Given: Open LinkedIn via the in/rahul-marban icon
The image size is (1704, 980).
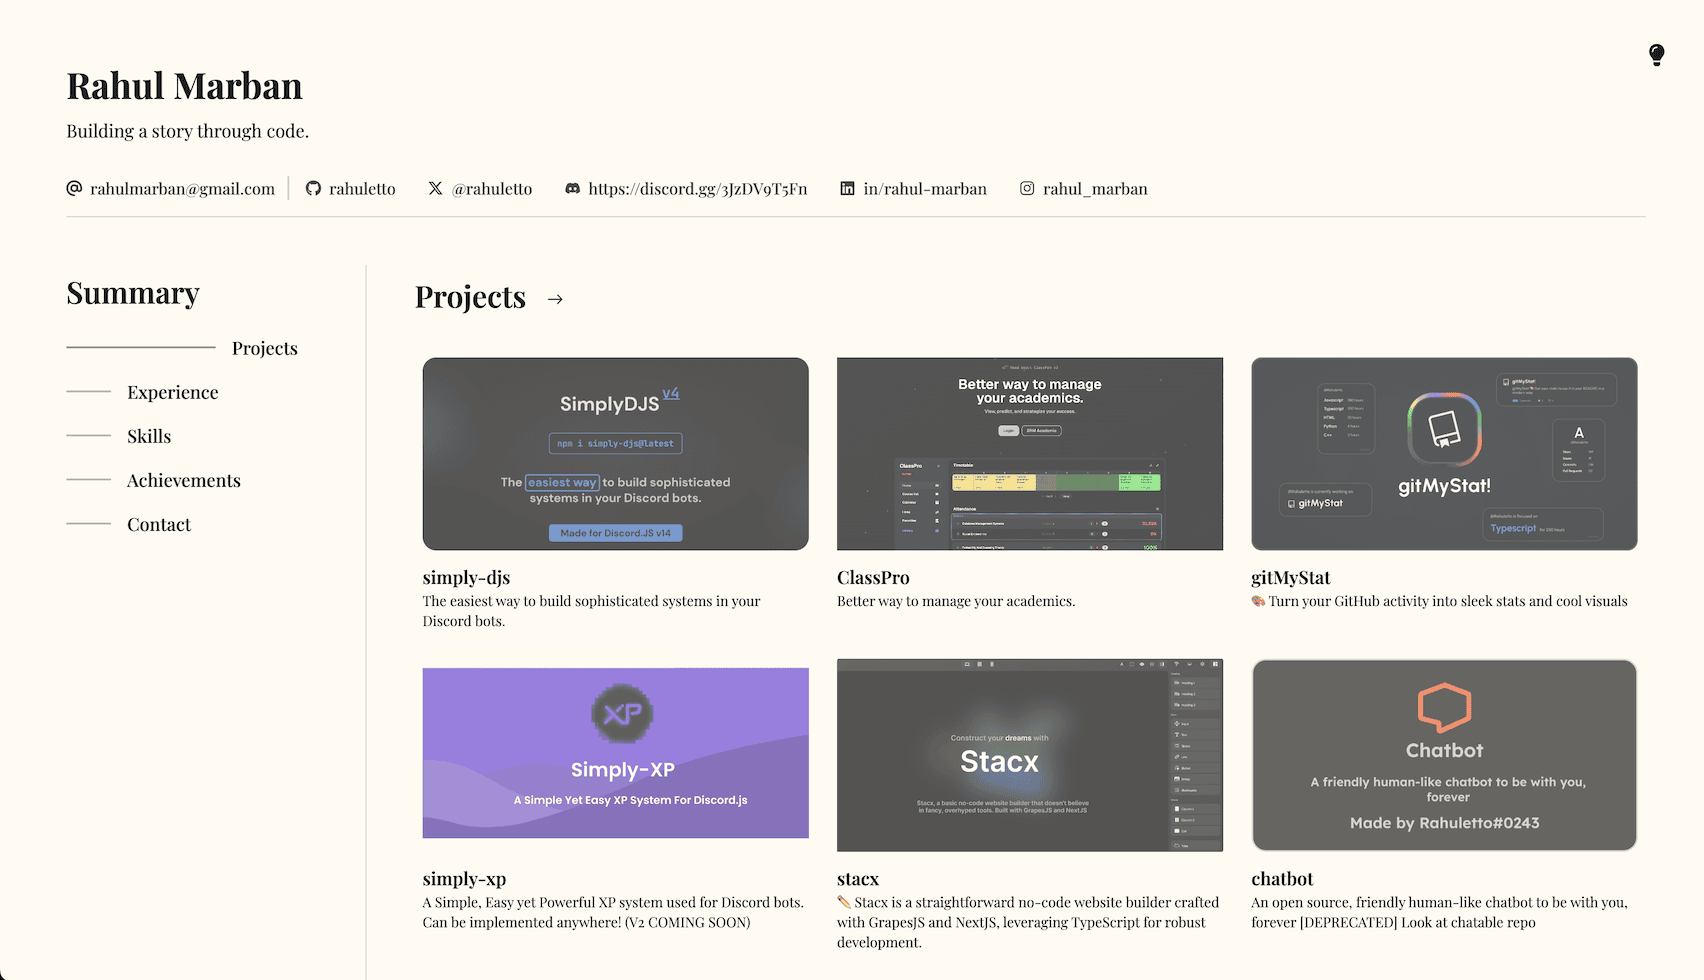Looking at the screenshot, I should tap(846, 188).
